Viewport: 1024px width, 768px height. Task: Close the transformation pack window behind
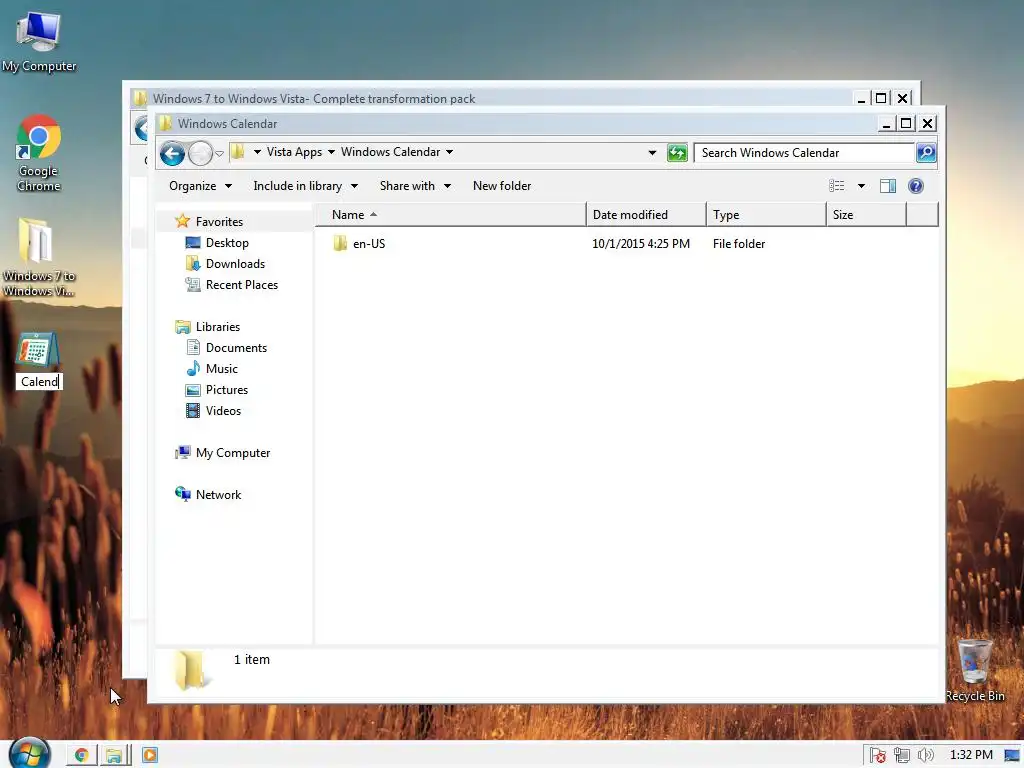click(903, 98)
